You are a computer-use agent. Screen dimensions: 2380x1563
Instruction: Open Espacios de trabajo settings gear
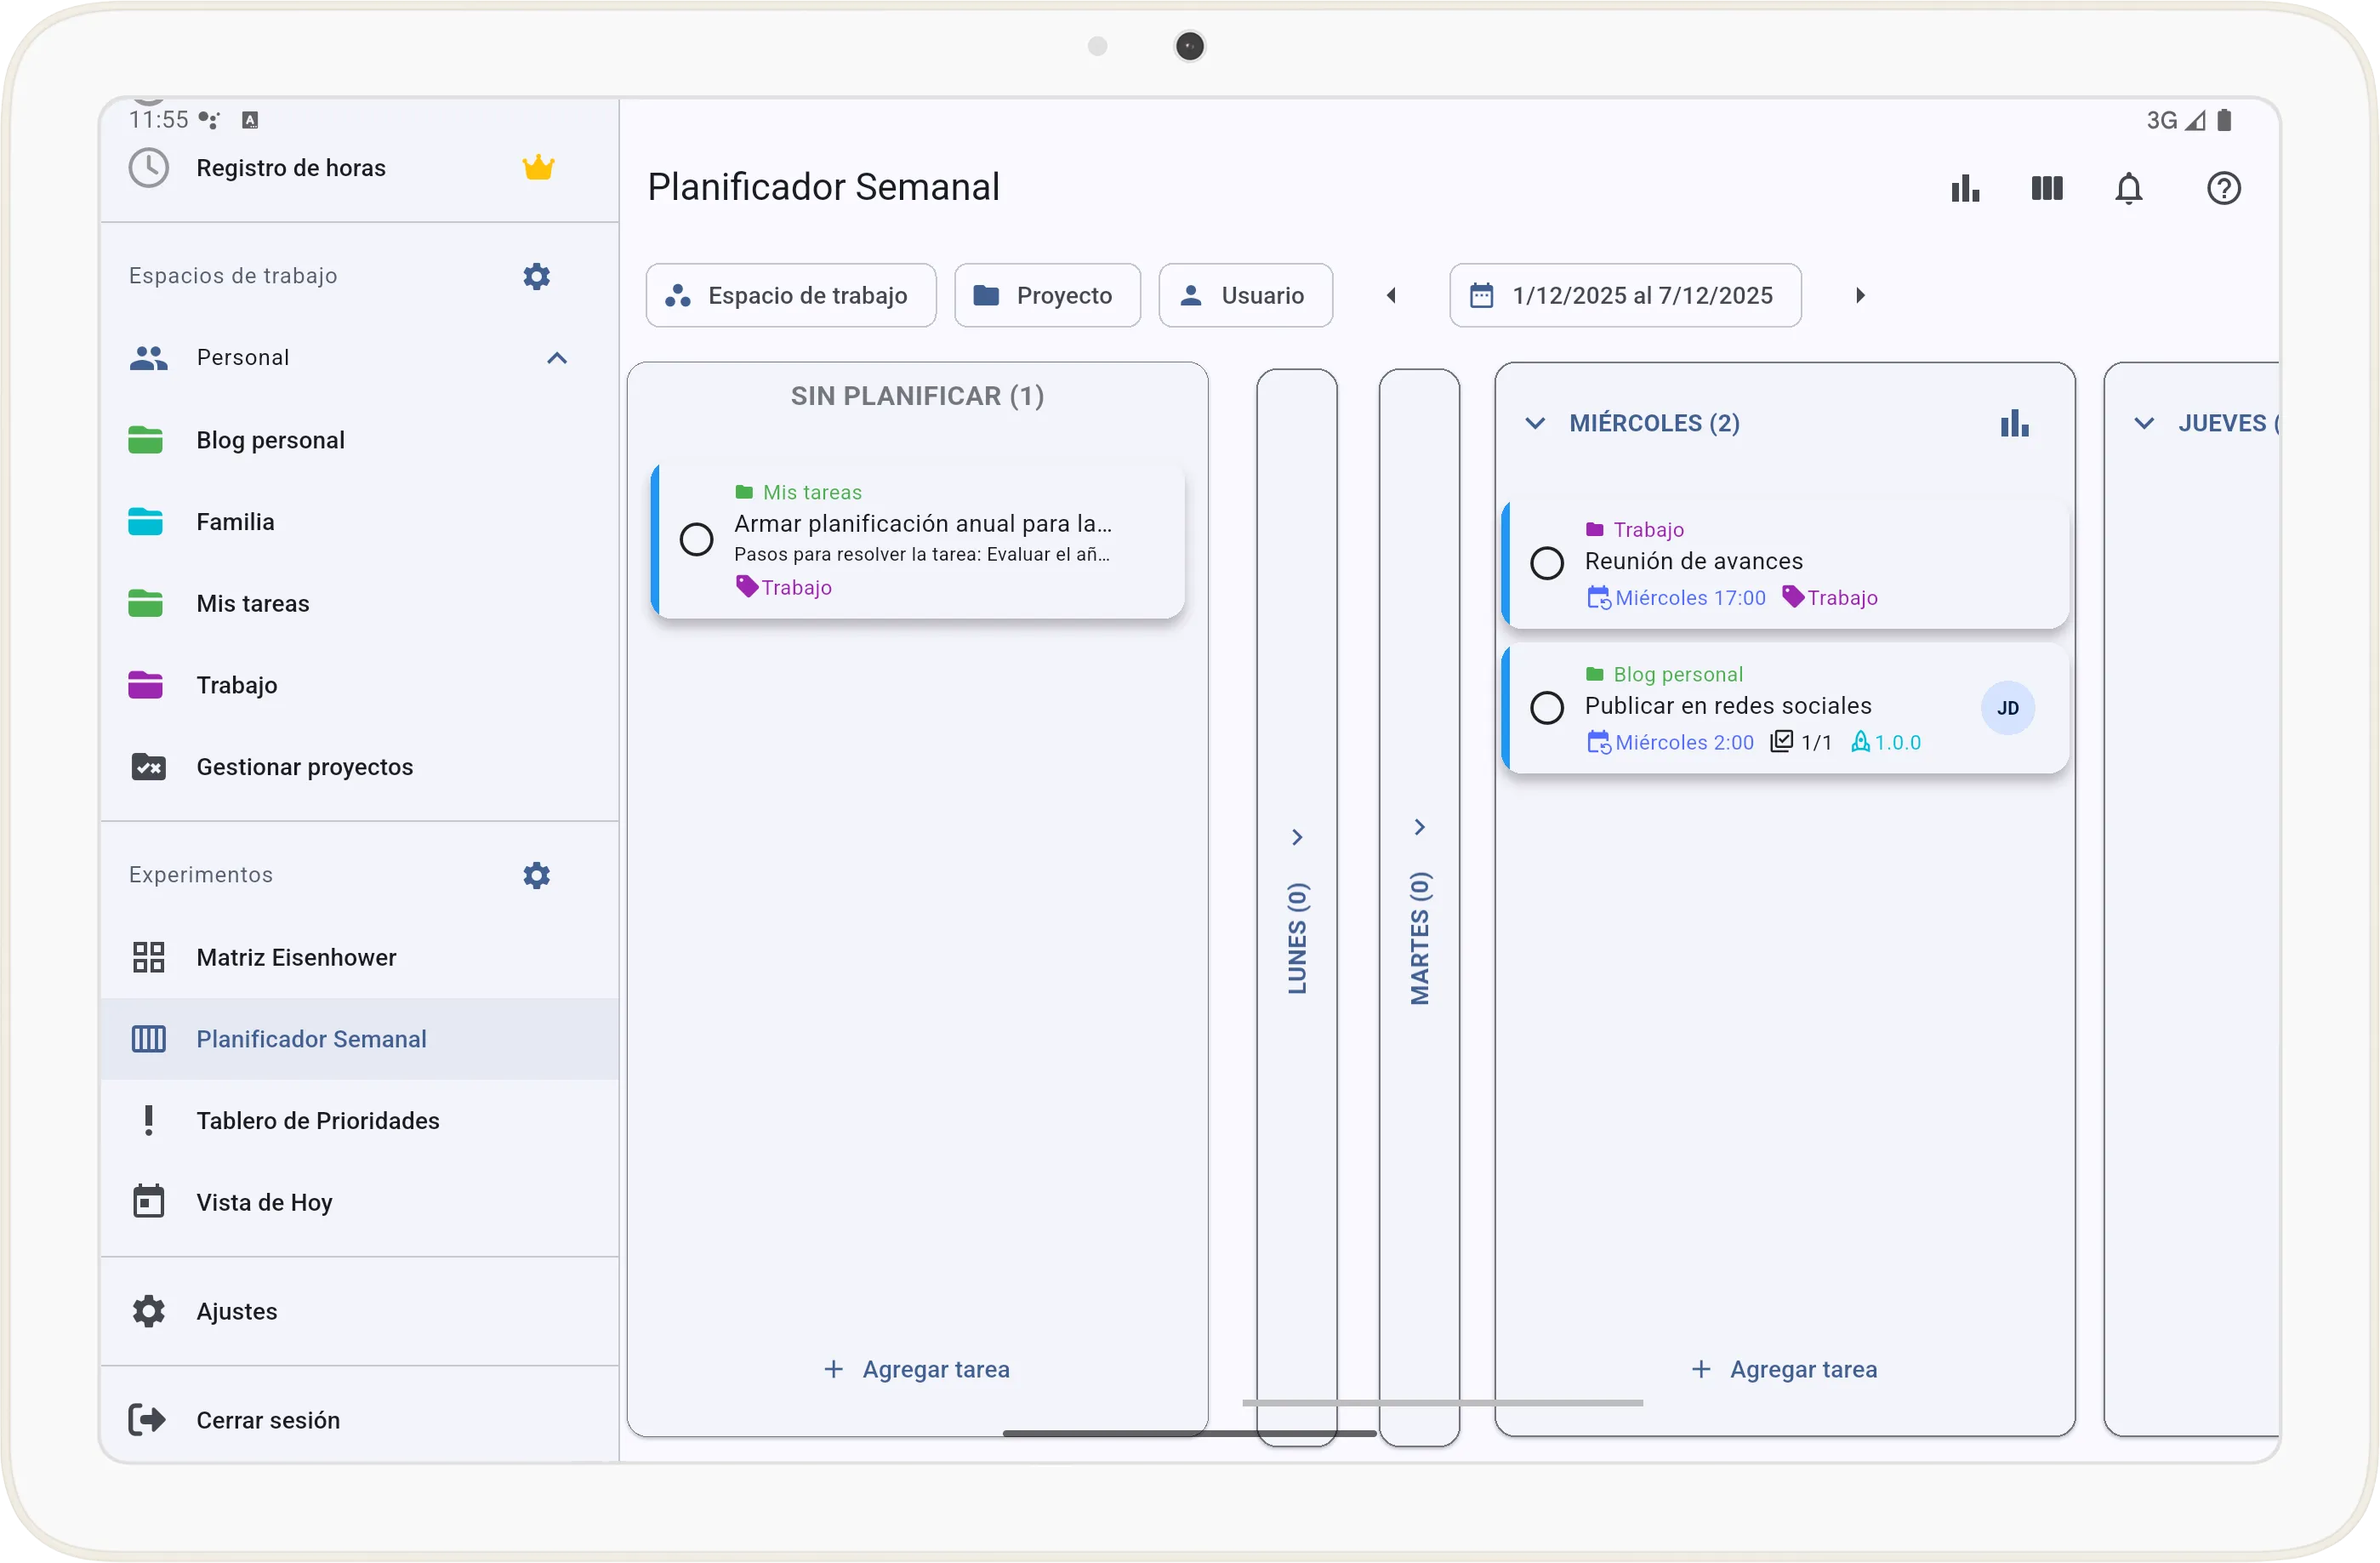[536, 276]
